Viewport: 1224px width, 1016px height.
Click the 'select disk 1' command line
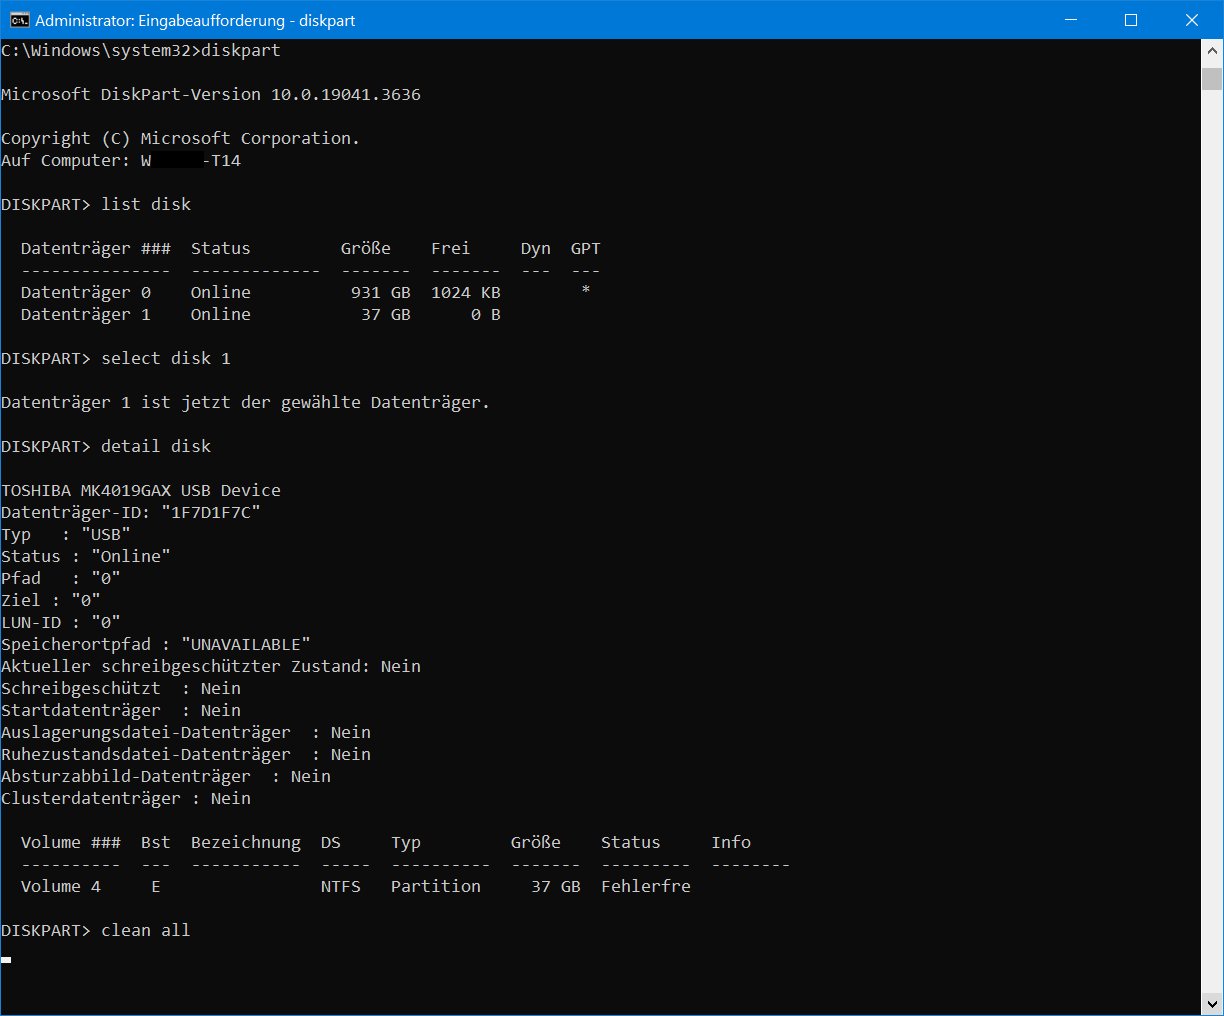tap(165, 358)
